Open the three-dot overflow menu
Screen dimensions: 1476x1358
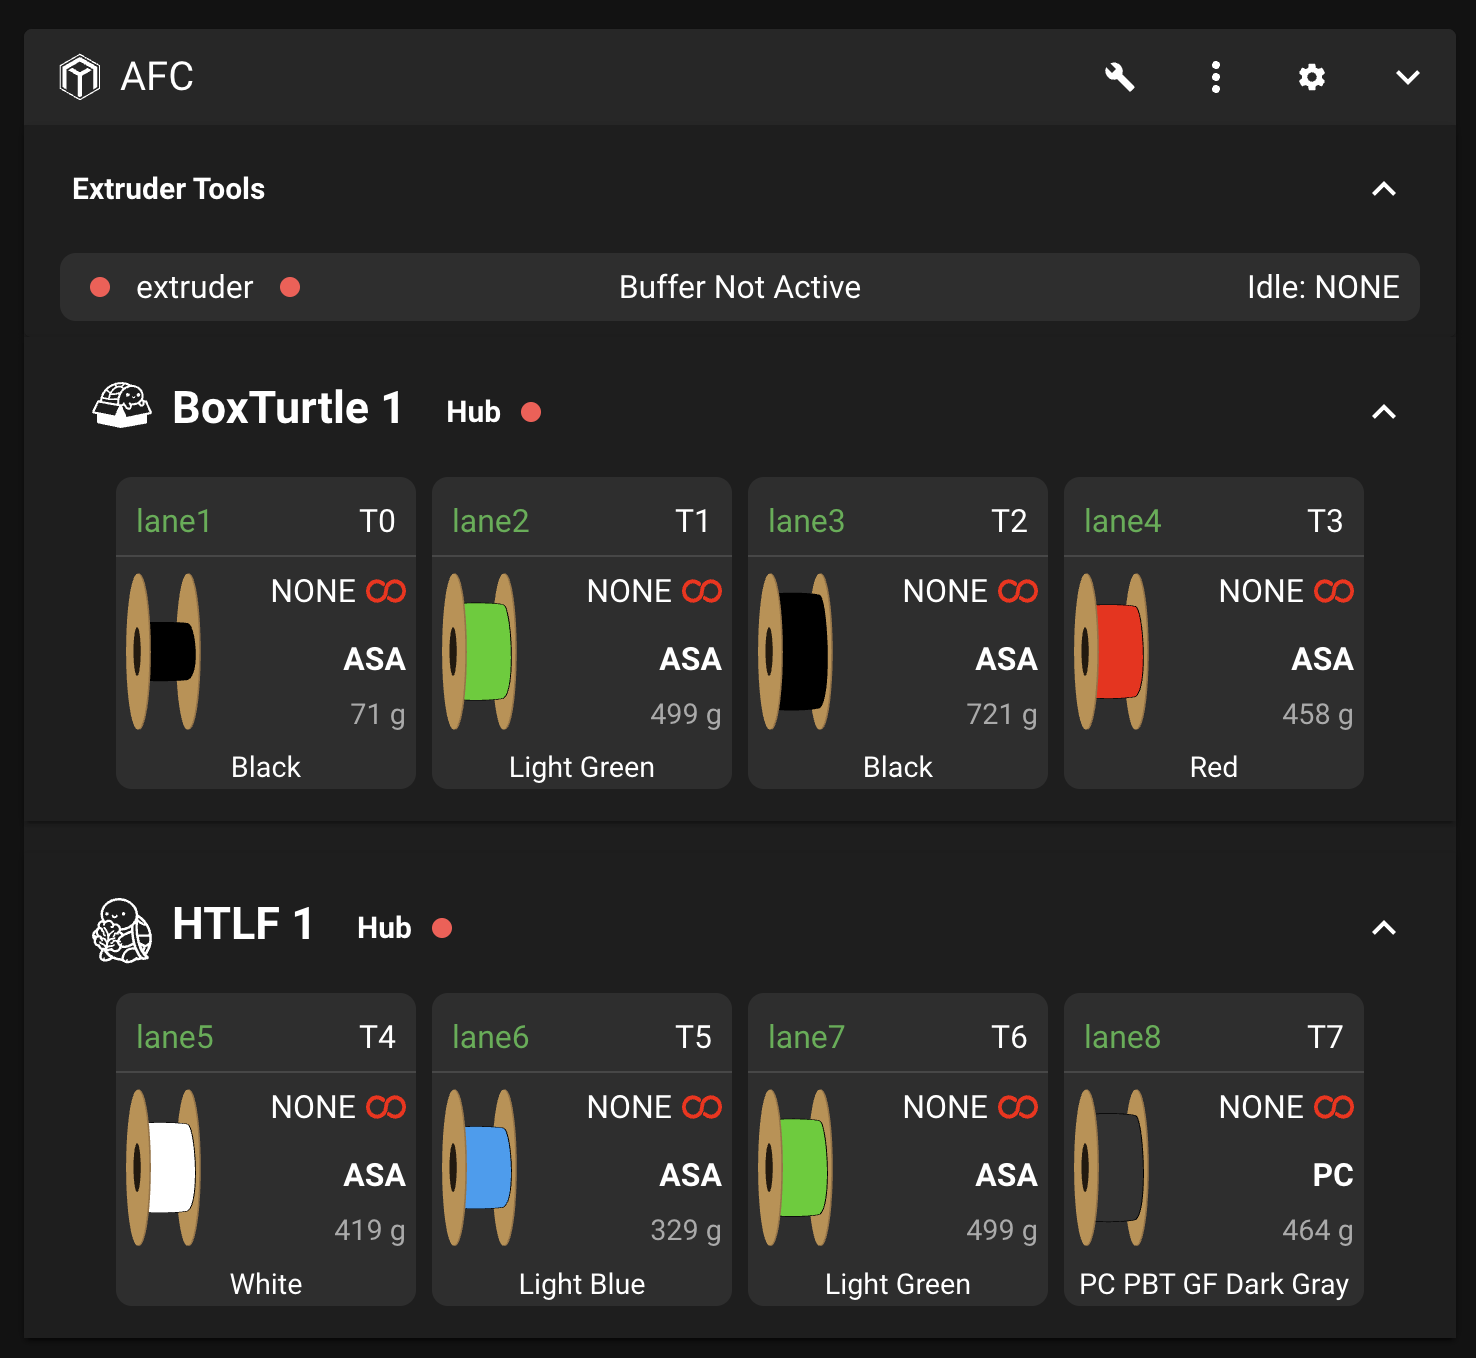[x=1215, y=77]
